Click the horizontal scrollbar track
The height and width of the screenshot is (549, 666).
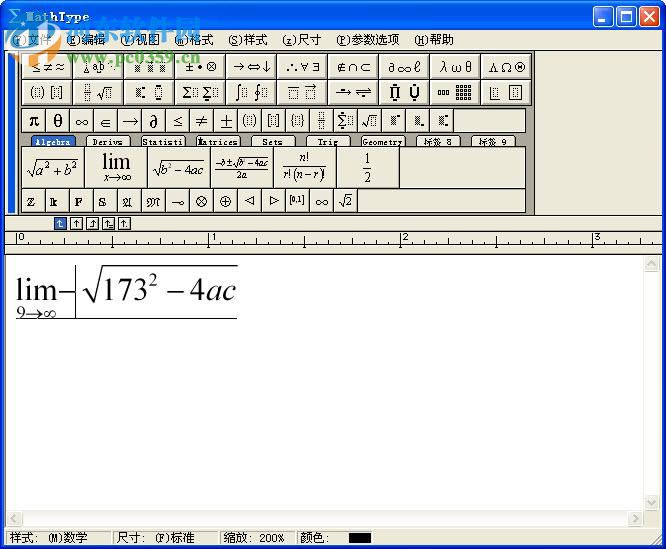point(320,518)
